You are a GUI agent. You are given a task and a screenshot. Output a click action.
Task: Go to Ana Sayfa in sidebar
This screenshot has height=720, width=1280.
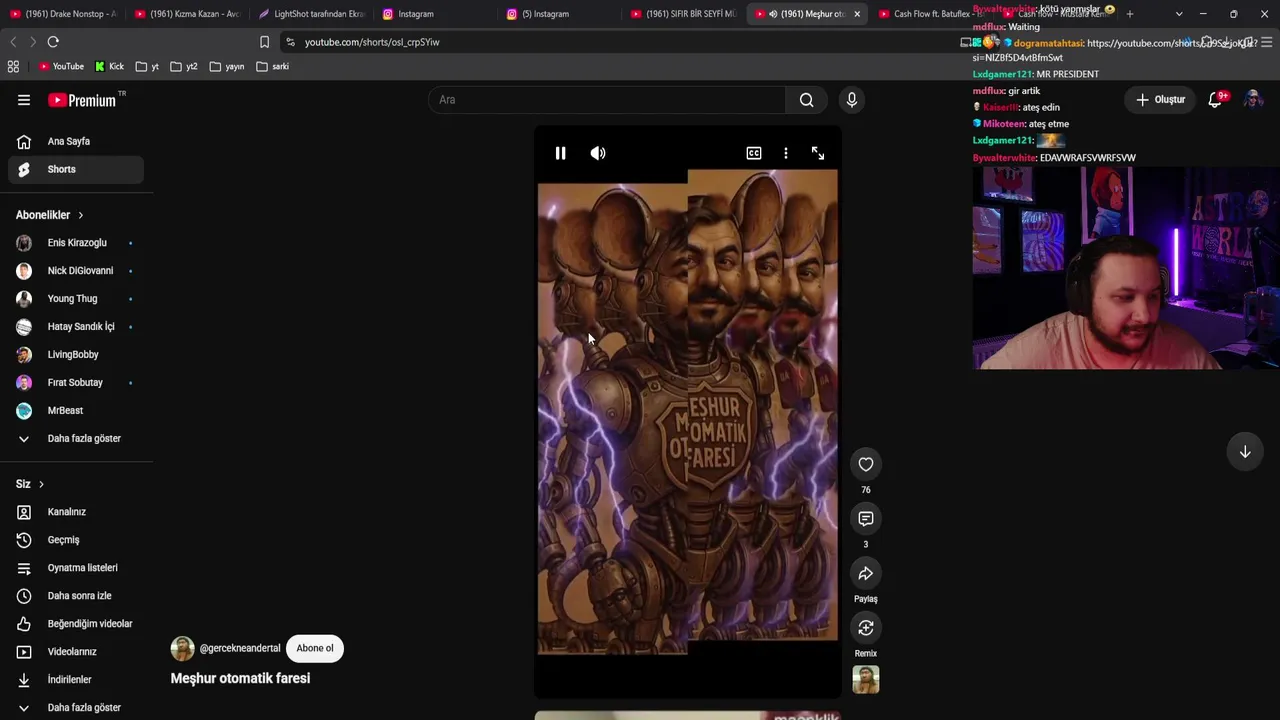pos(76,141)
